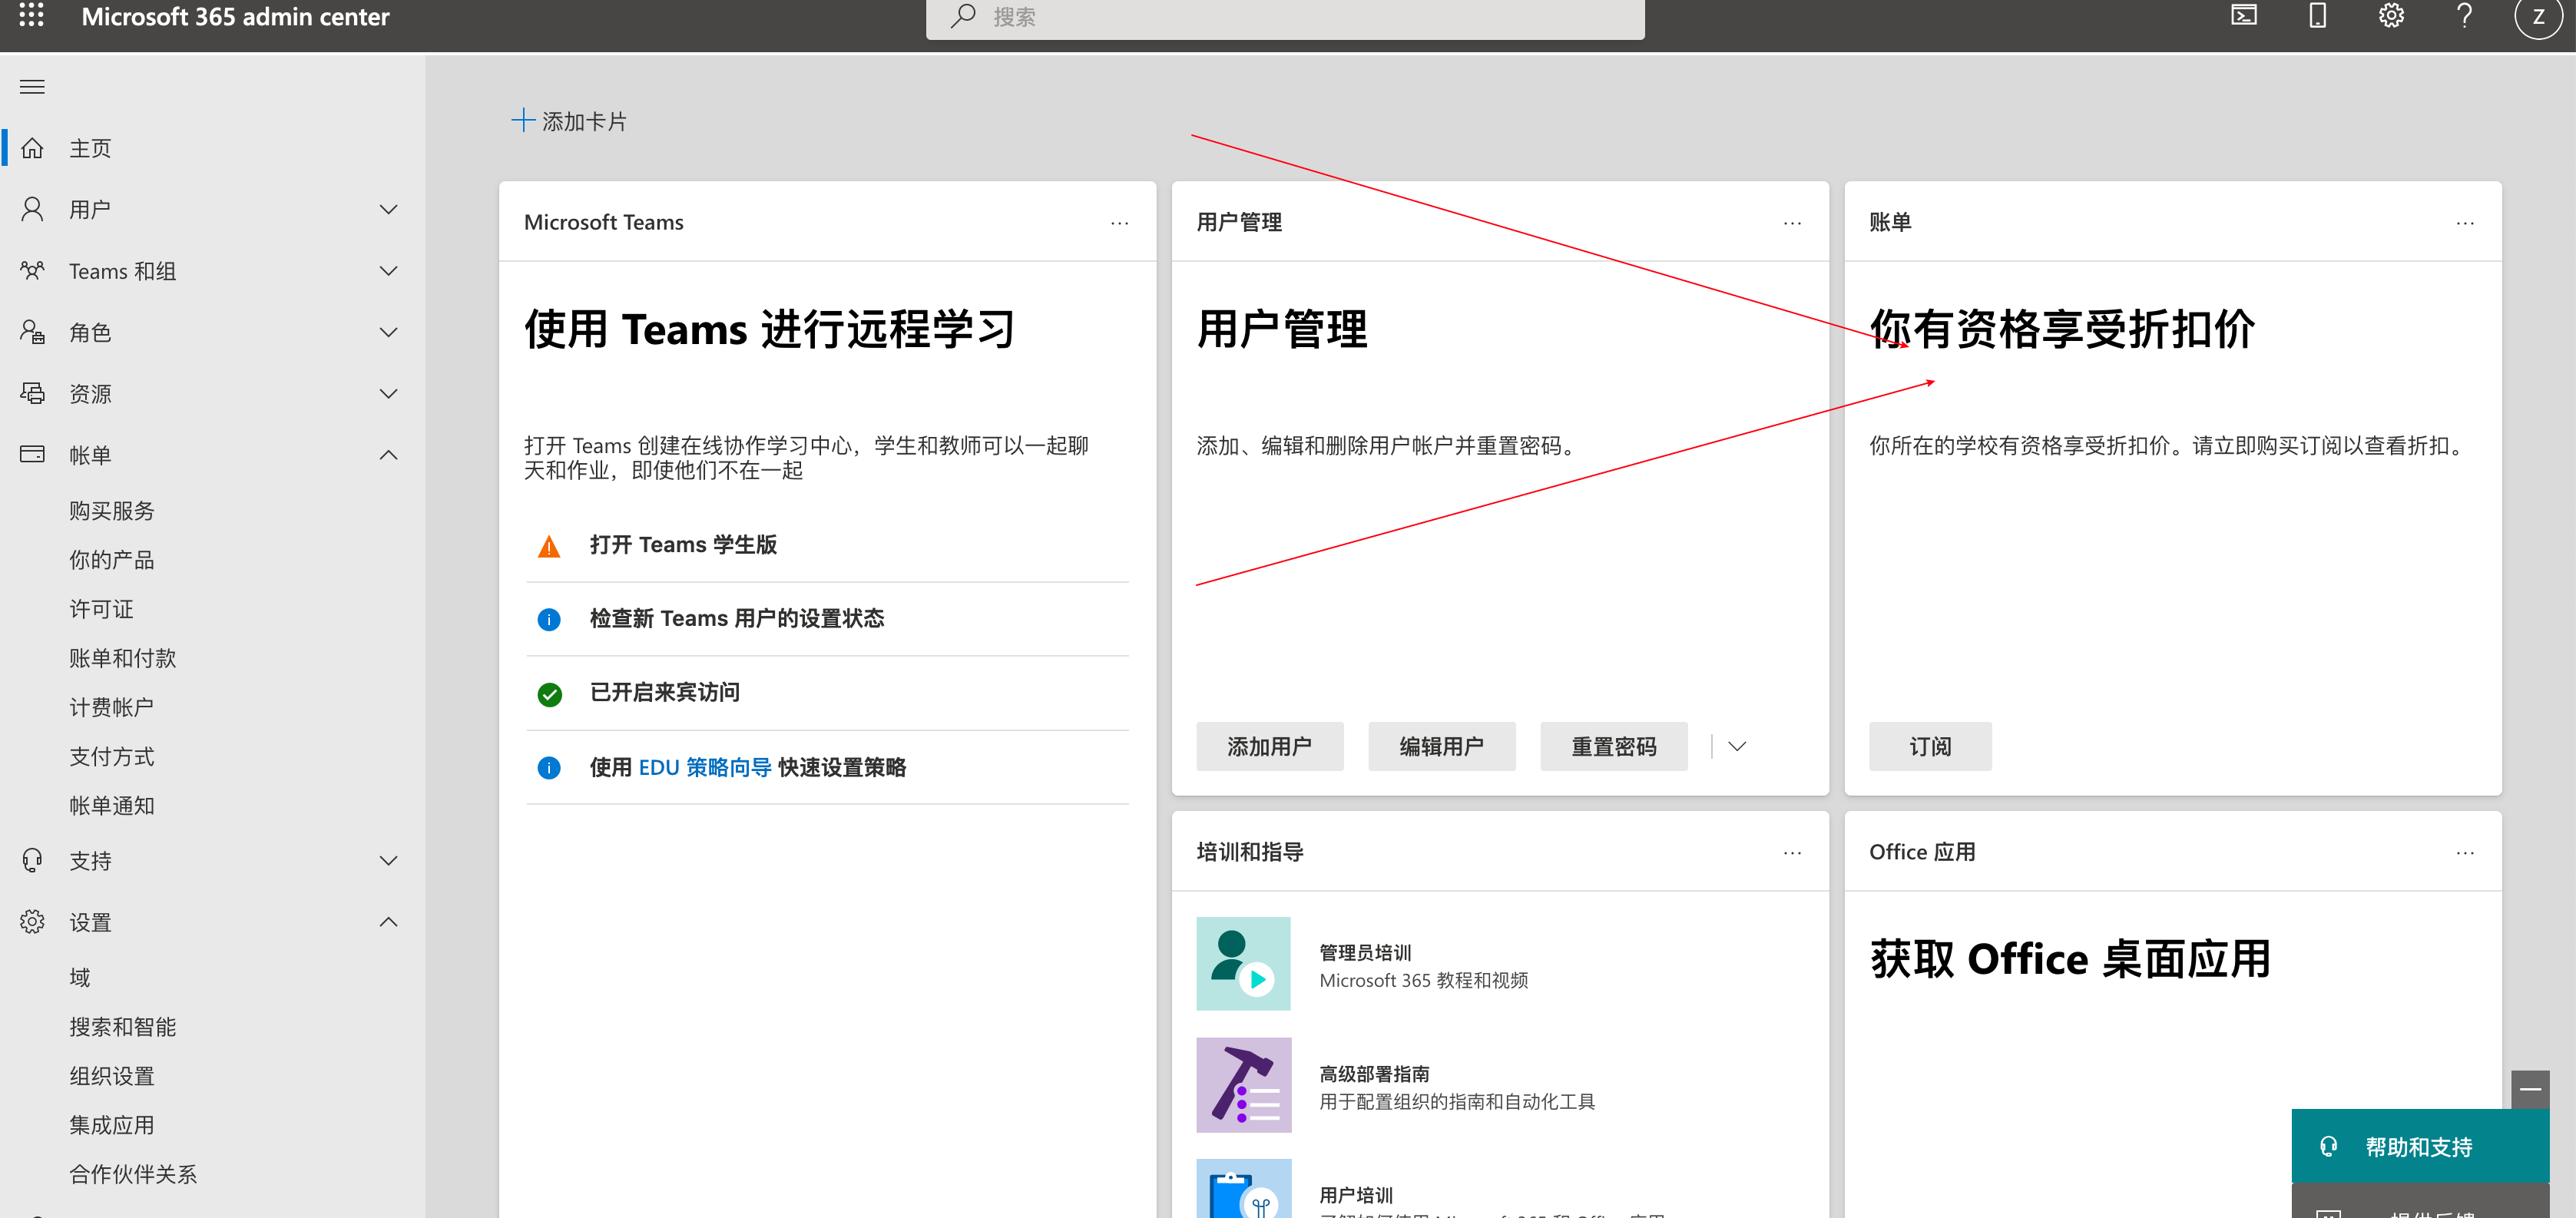Click the mobile app phone icon
Image resolution: width=2576 pixels, height=1218 pixels.
2317,16
